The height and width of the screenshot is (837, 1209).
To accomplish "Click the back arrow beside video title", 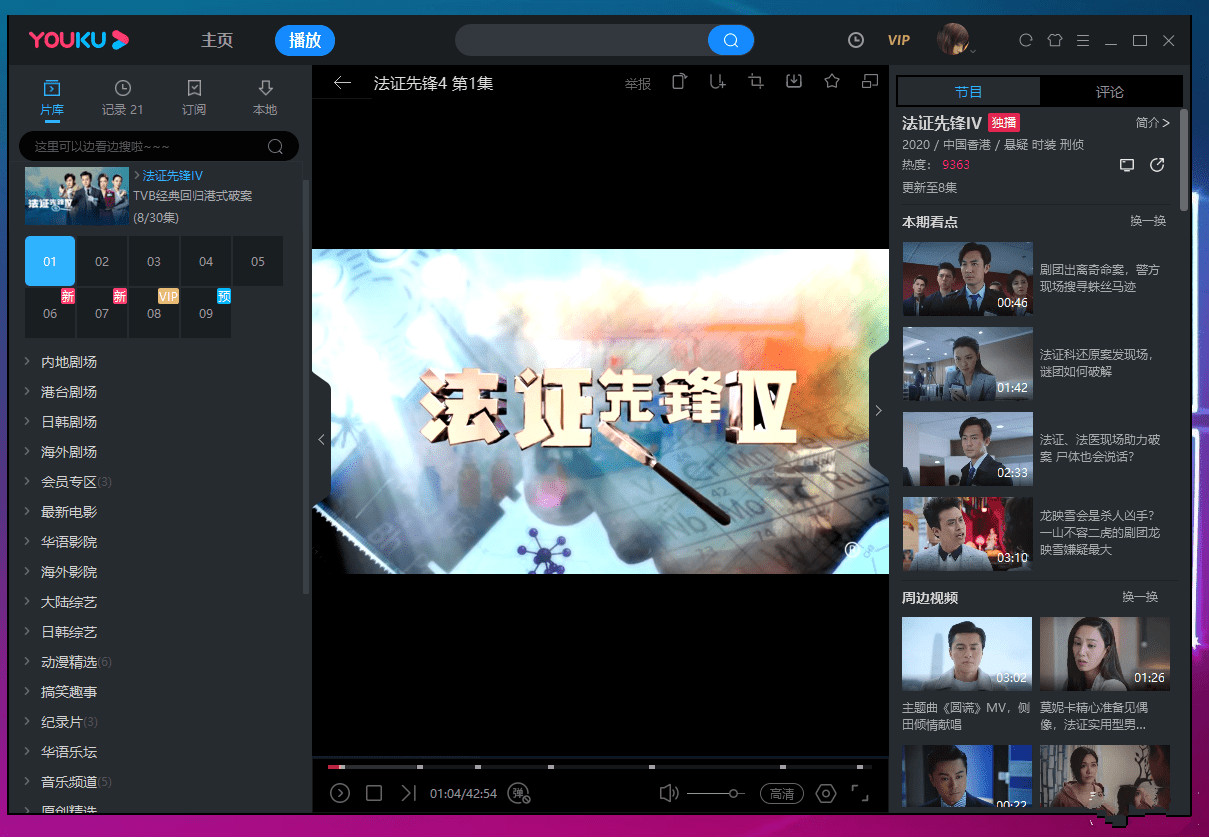I will point(343,83).
